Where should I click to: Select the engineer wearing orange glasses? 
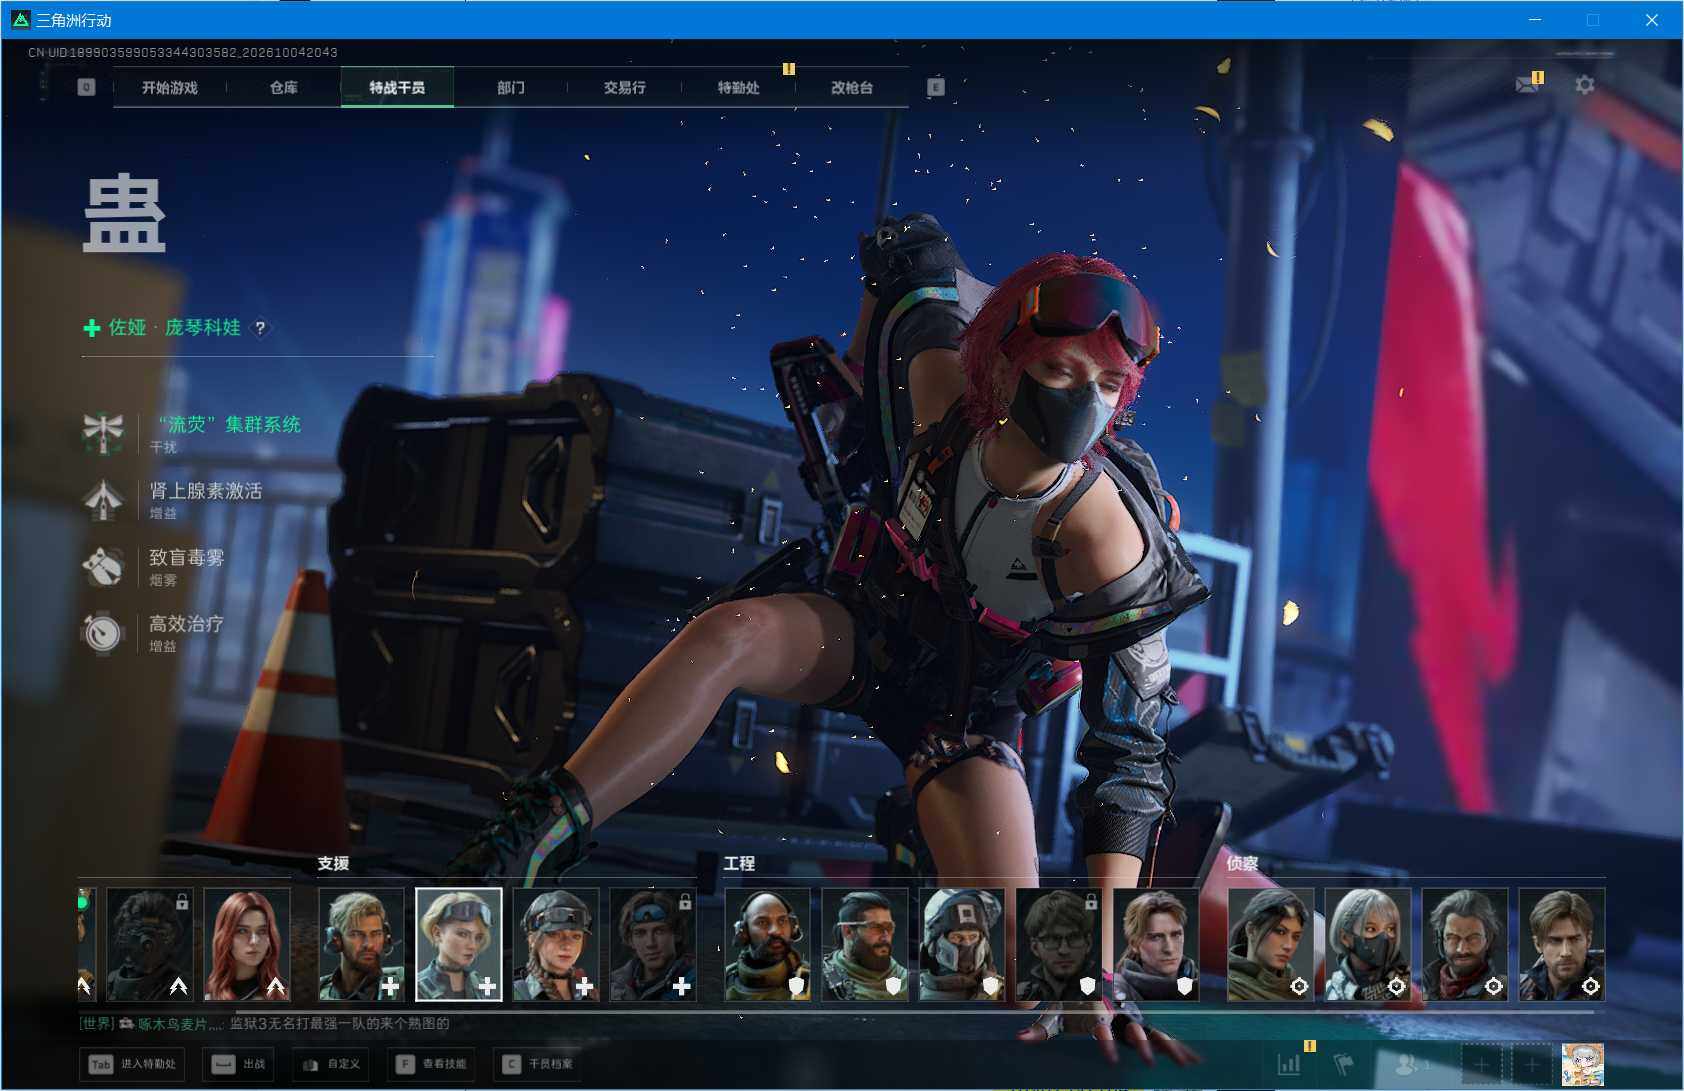(865, 945)
